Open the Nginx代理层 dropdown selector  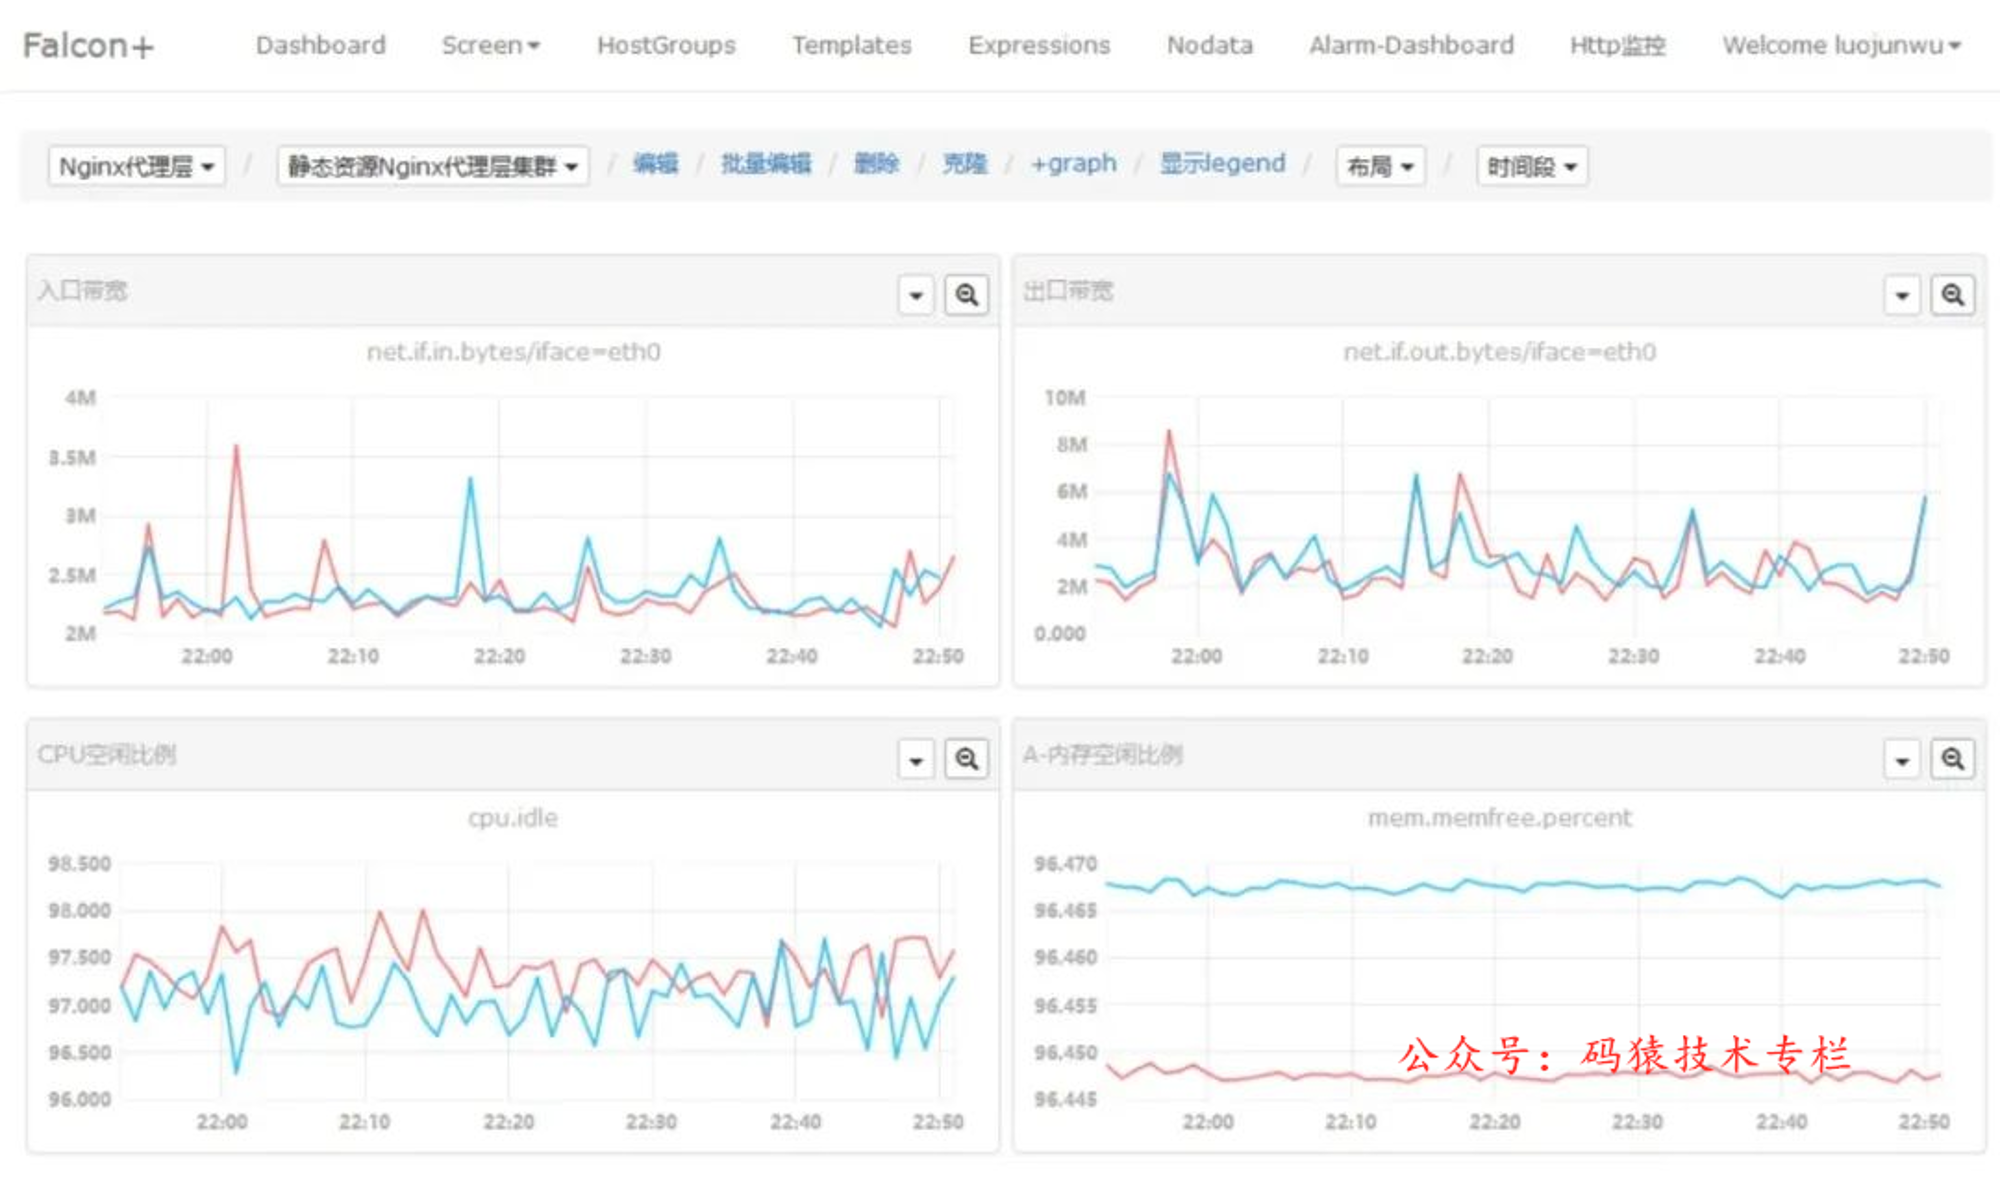coord(137,166)
